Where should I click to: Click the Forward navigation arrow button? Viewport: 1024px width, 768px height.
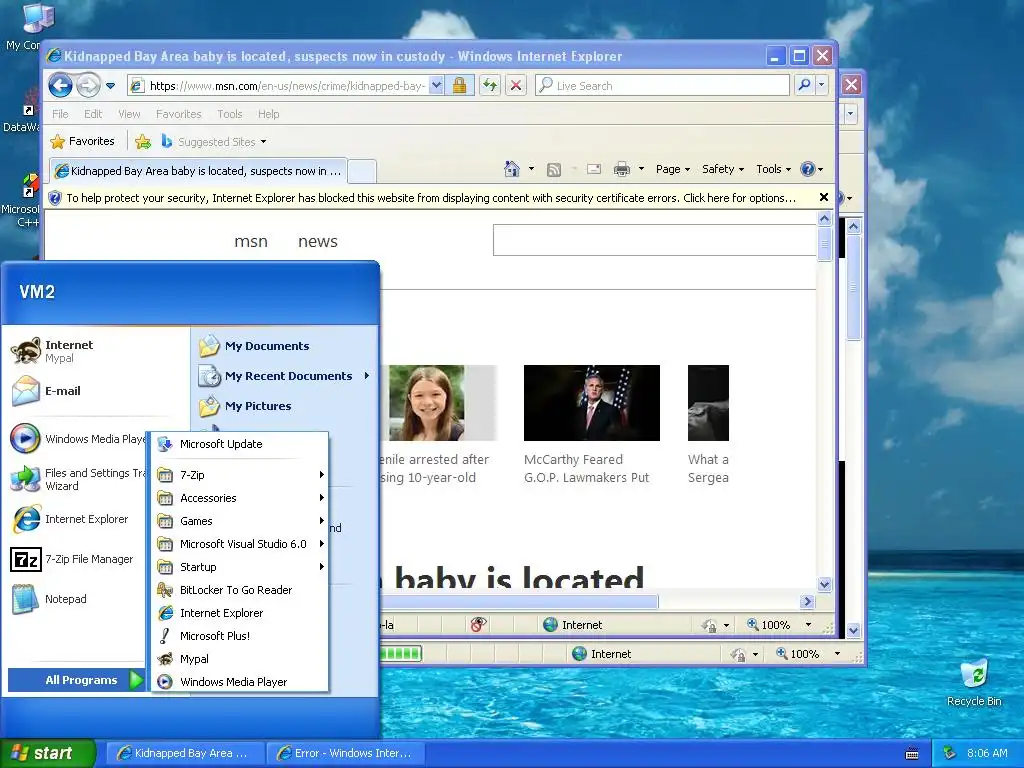click(x=88, y=85)
